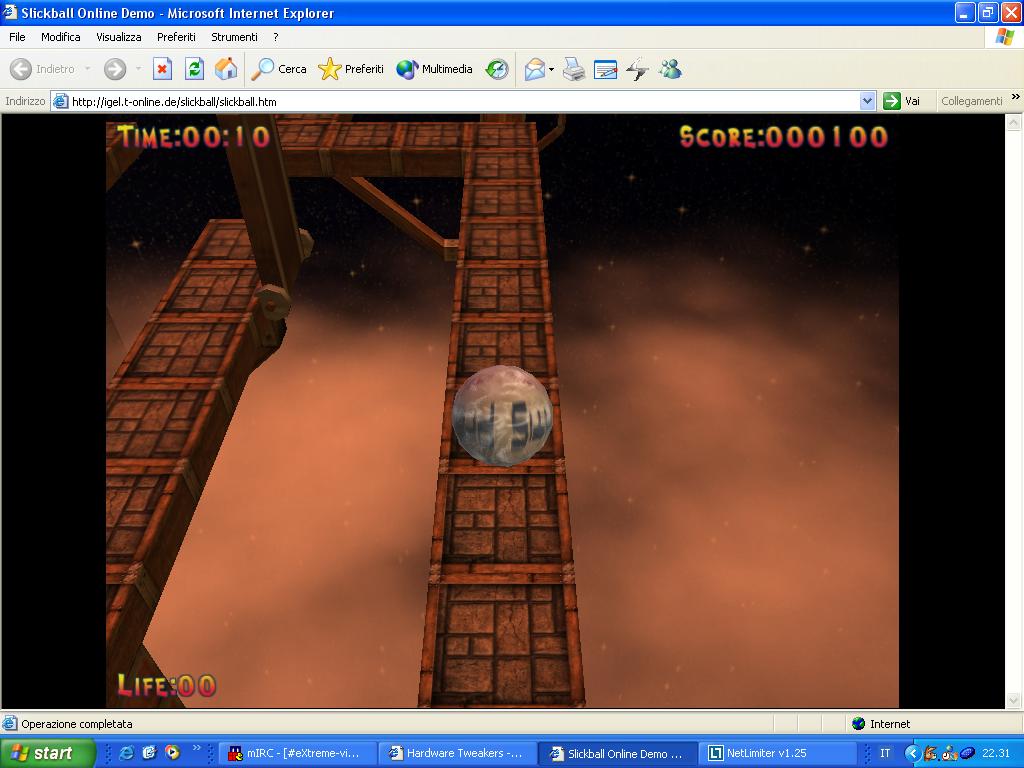Click the SCORE:000100 game display

tap(784, 136)
